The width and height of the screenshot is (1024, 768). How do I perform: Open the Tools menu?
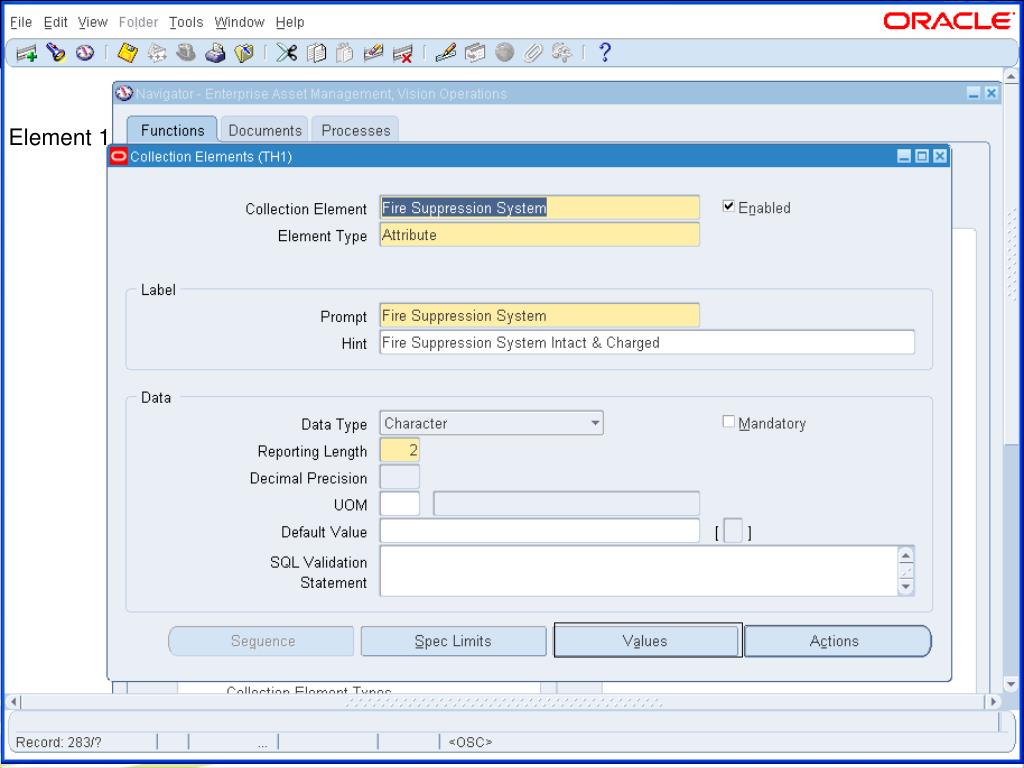coord(186,22)
